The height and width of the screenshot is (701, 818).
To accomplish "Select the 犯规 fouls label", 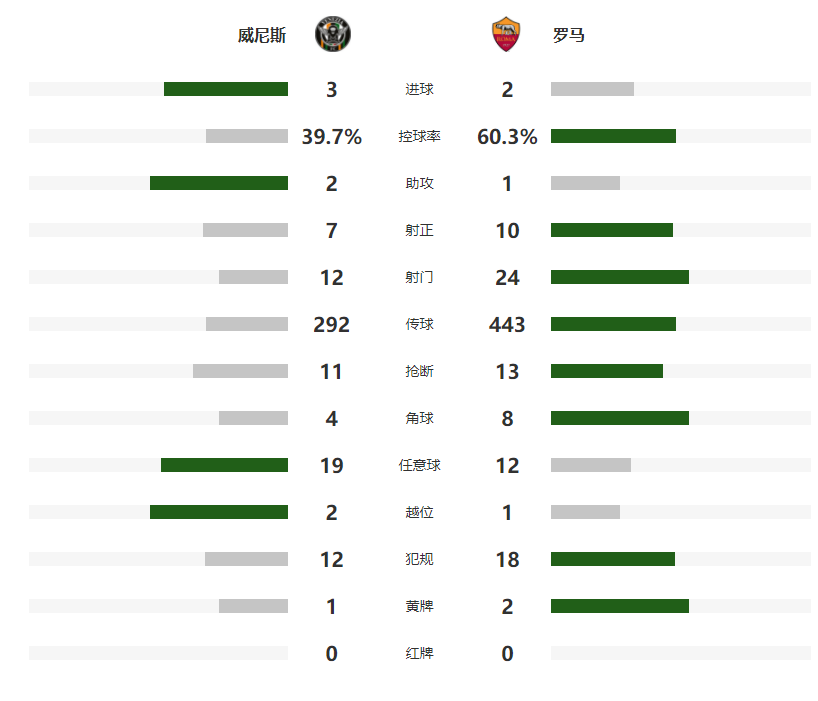I will point(419,559).
